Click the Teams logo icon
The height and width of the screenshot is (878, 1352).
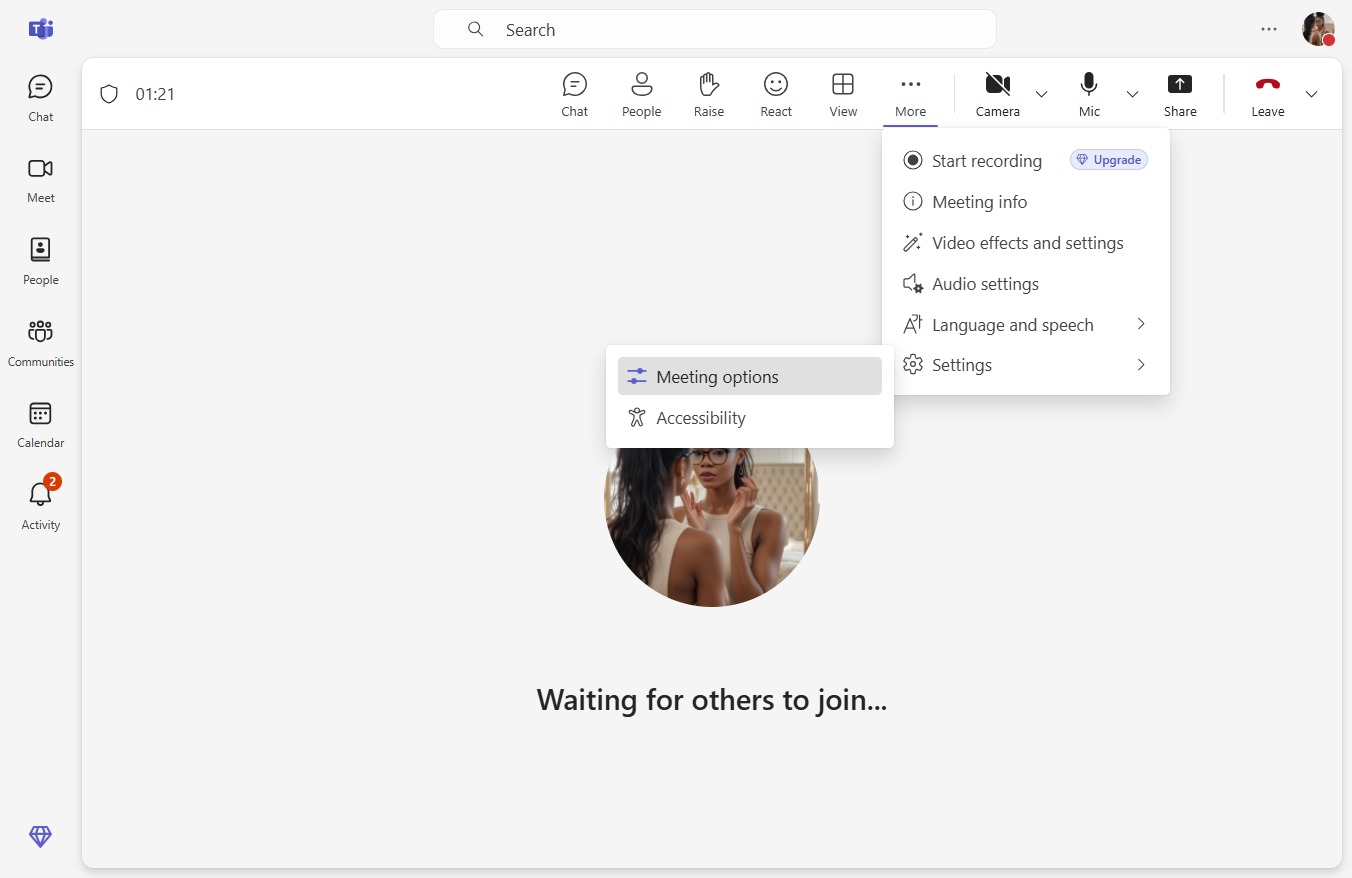click(41, 29)
